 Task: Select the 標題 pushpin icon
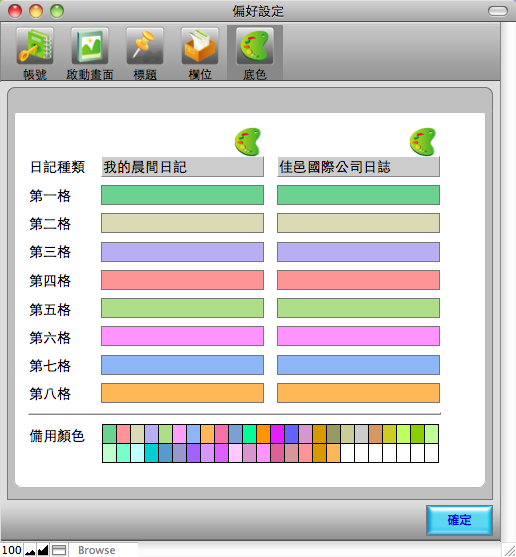click(x=145, y=46)
